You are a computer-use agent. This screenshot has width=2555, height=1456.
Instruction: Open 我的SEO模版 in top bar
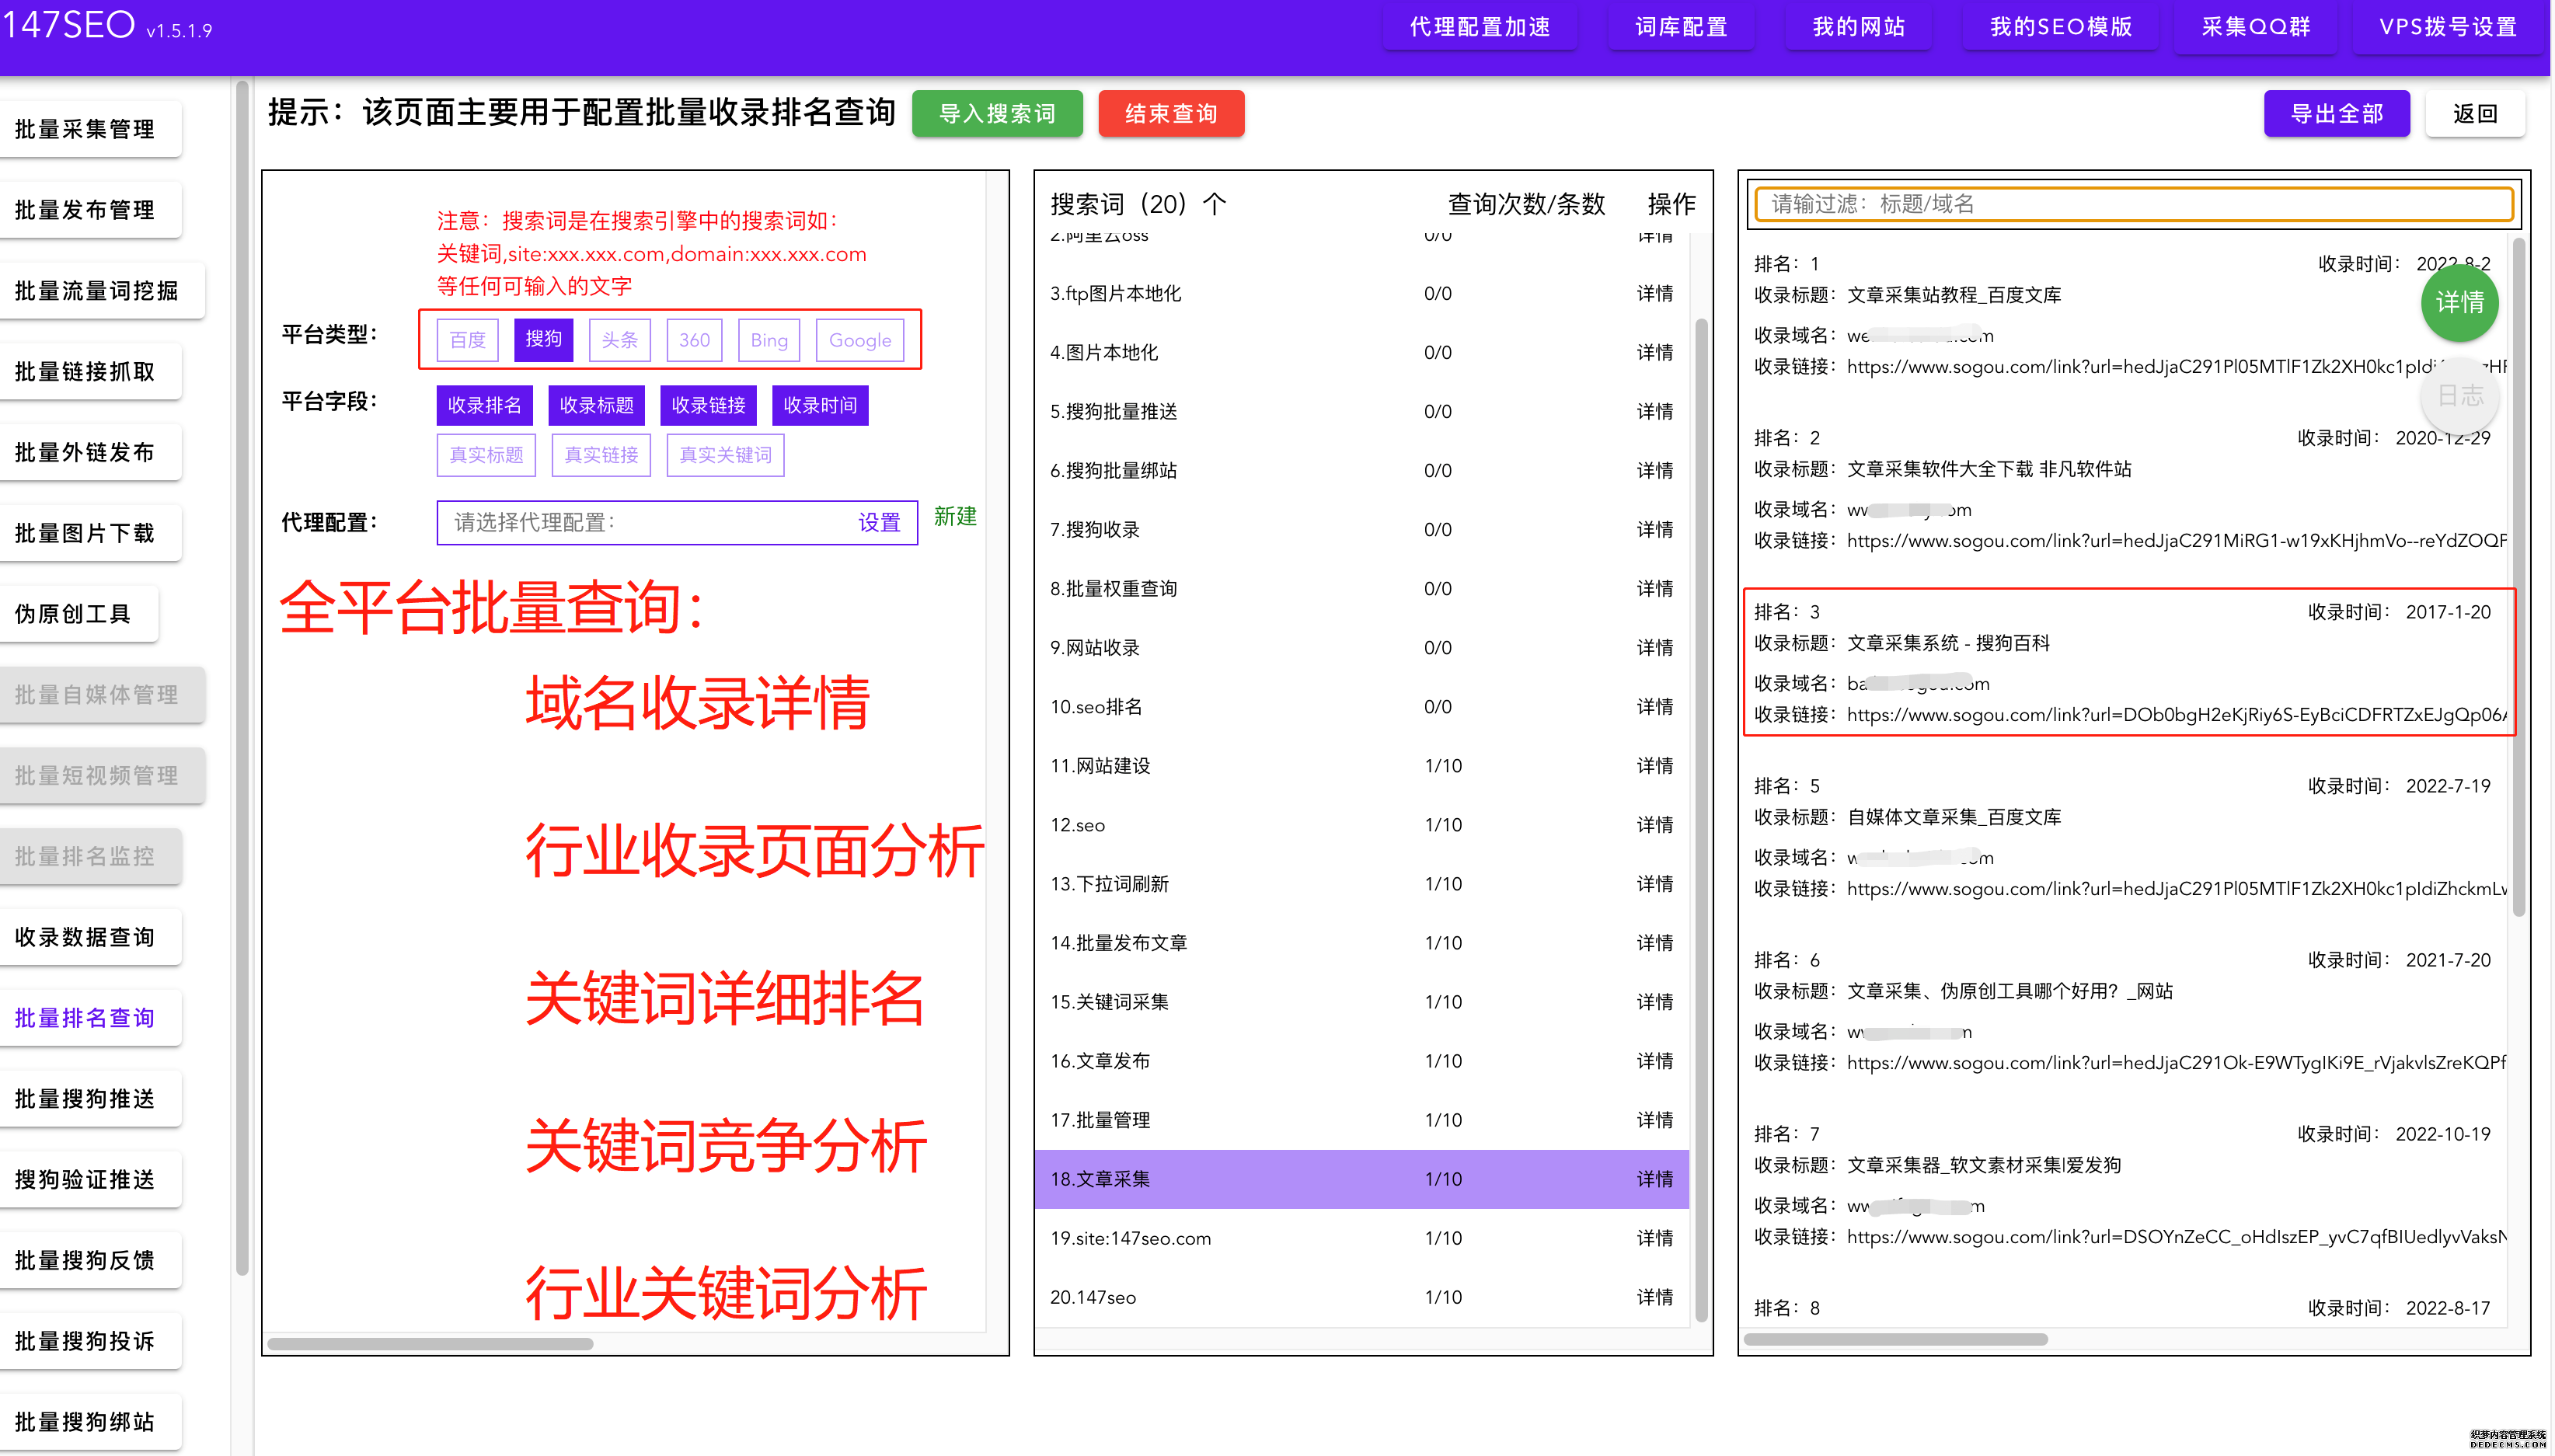(2060, 27)
